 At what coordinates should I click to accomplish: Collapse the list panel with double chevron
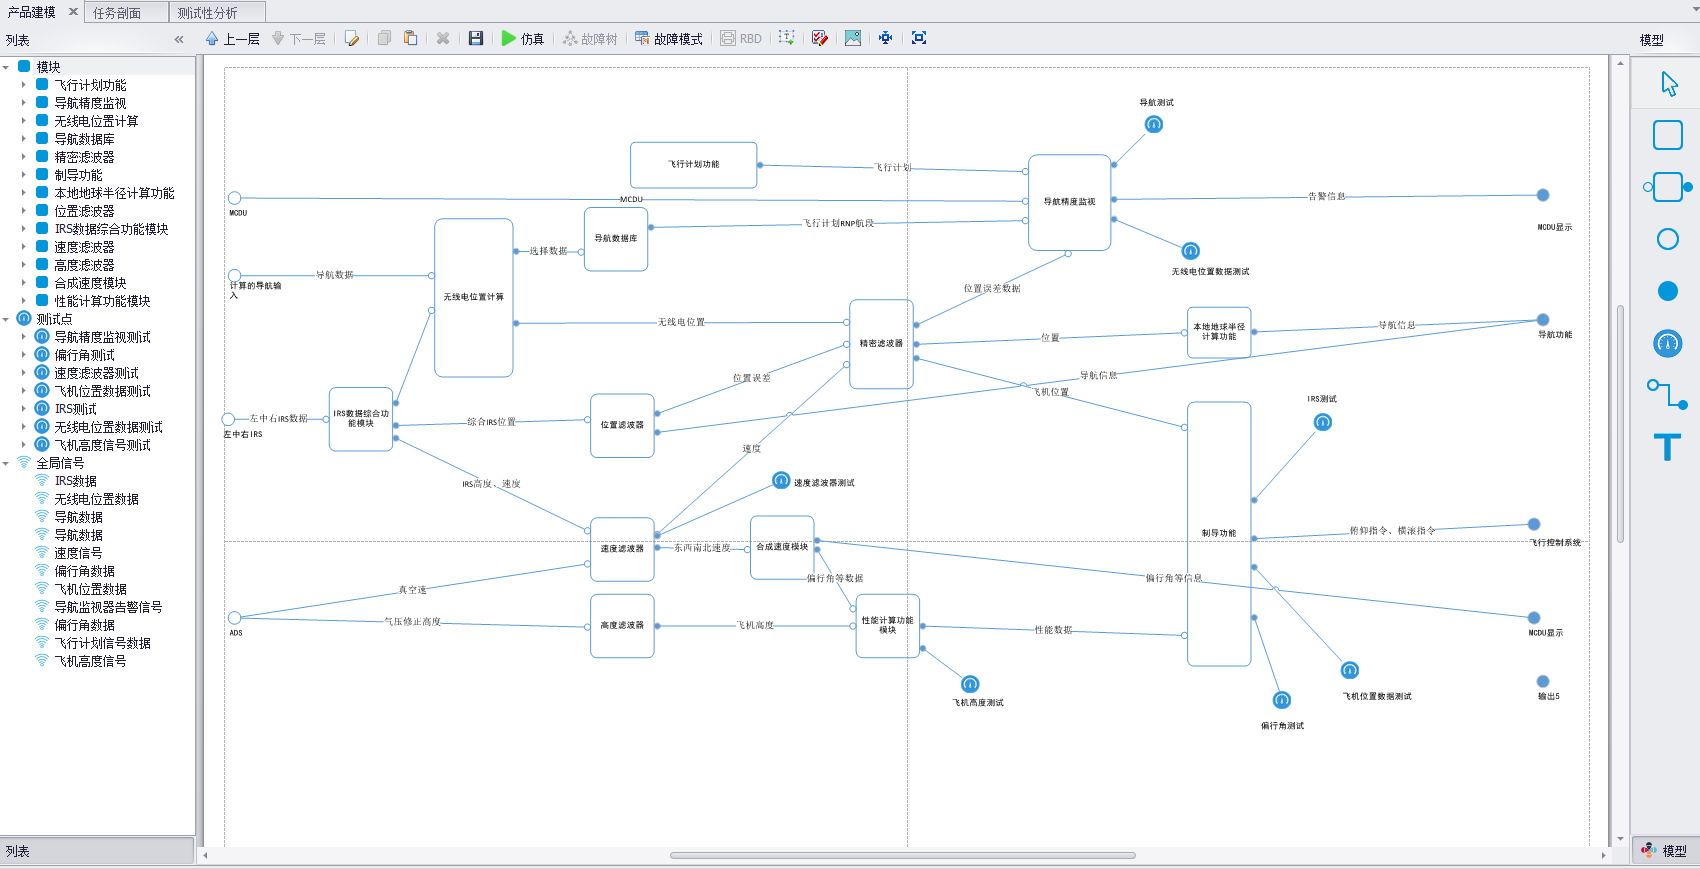point(179,40)
